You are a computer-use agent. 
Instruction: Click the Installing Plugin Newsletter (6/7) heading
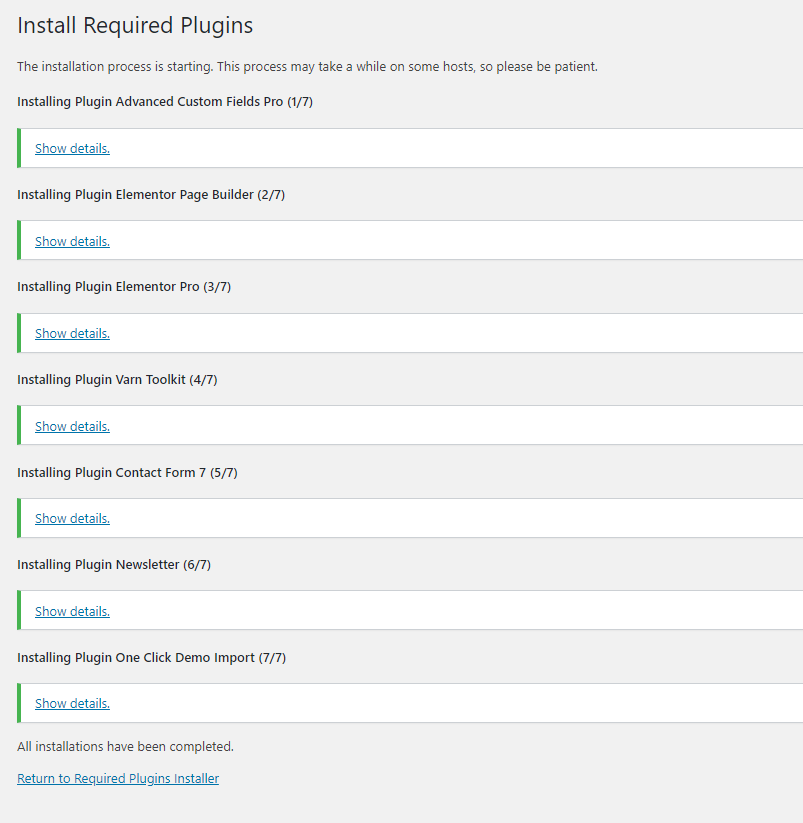(114, 564)
